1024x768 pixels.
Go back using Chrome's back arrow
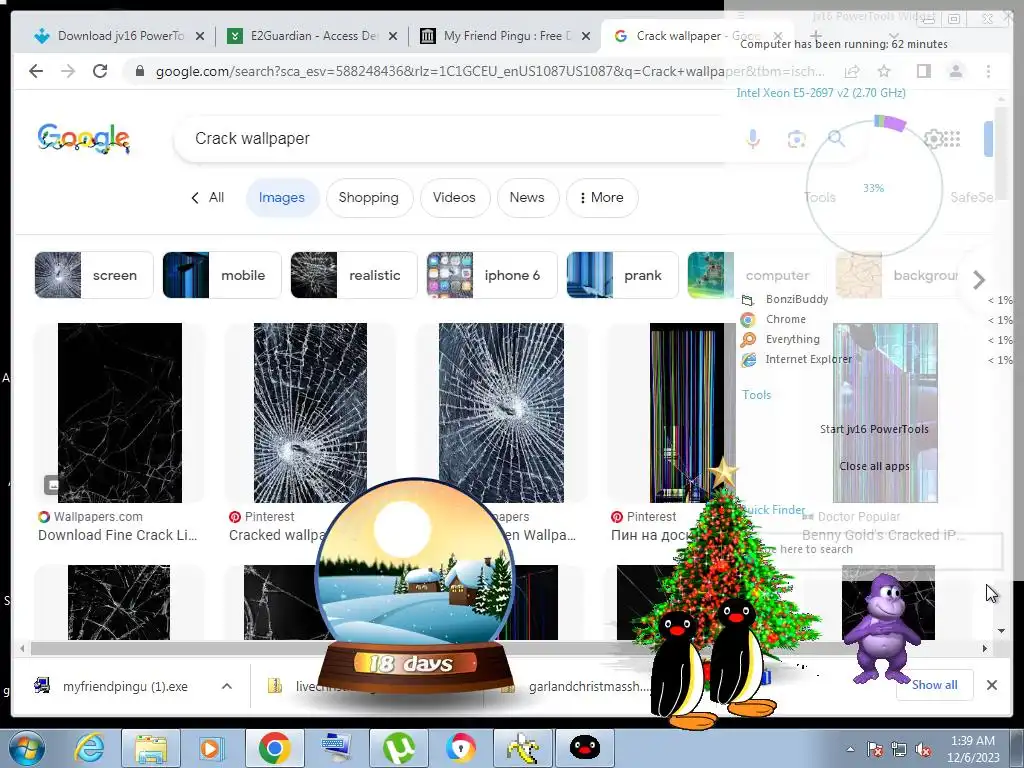click(x=36, y=71)
